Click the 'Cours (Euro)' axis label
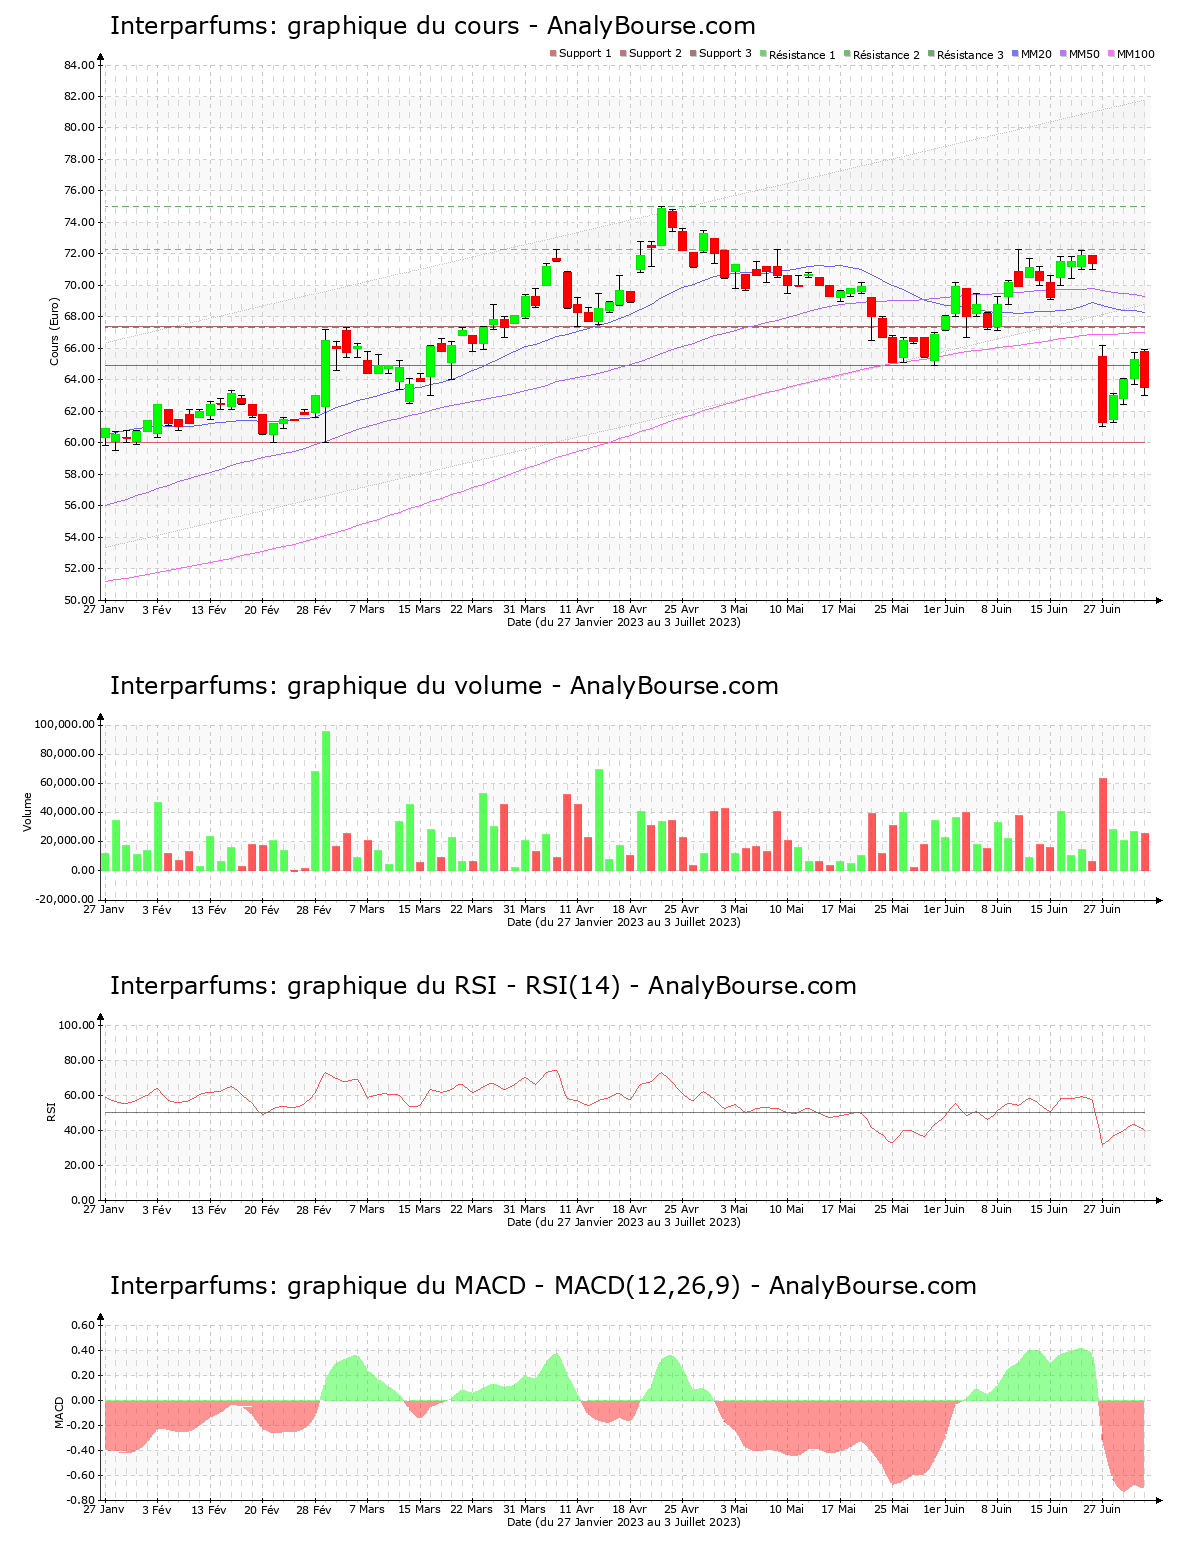 coord(54,332)
